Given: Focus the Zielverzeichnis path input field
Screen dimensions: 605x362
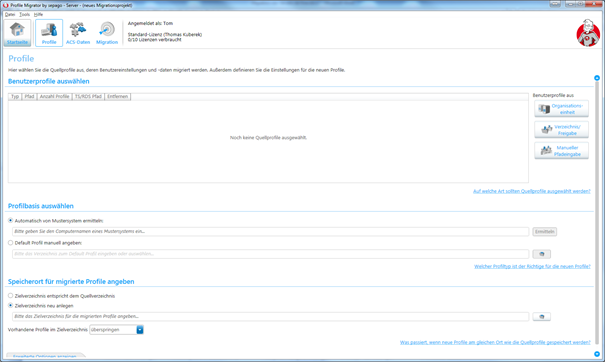Looking at the screenshot, I should coord(270,316).
